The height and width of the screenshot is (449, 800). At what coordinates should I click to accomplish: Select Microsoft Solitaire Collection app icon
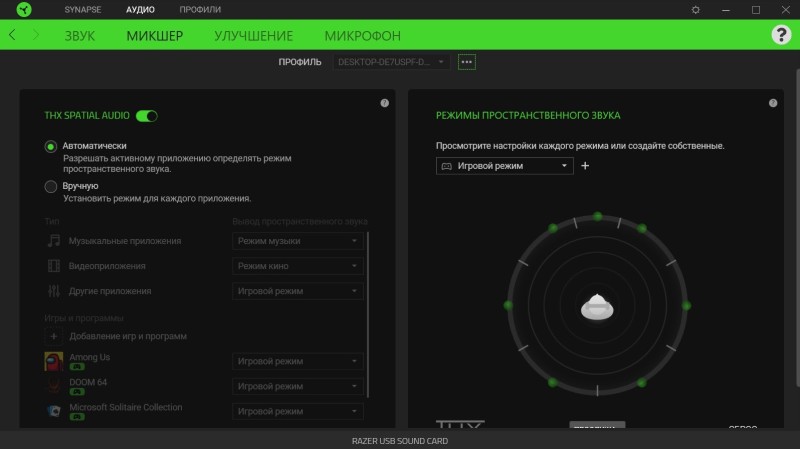[54, 411]
